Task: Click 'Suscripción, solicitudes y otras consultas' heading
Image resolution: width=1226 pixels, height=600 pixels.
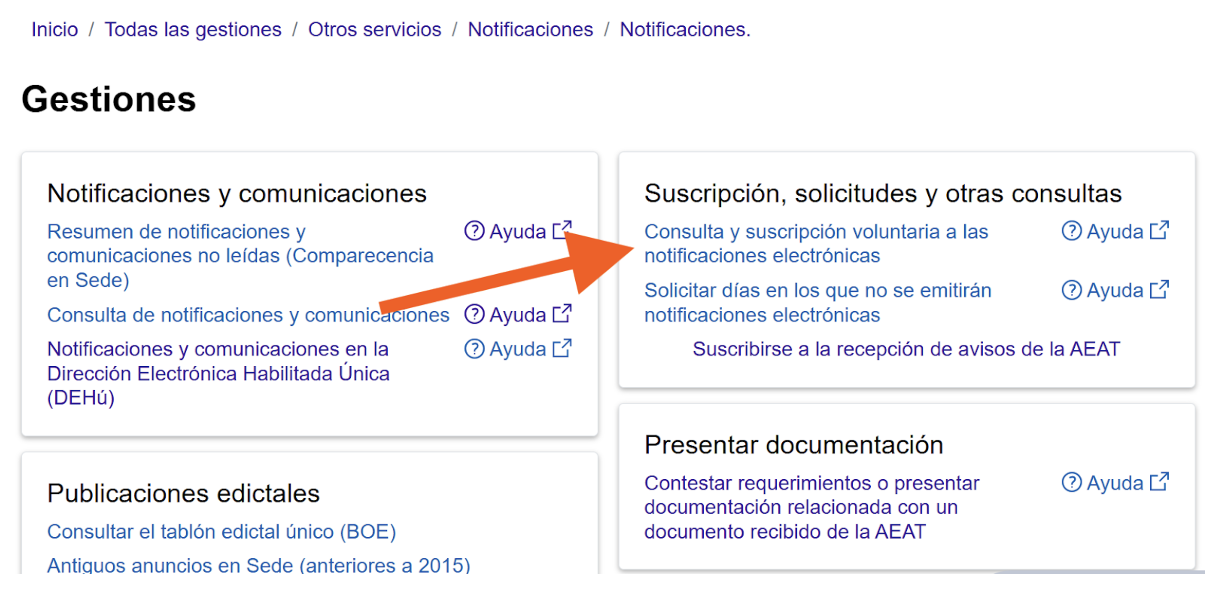Action: tap(883, 193)
